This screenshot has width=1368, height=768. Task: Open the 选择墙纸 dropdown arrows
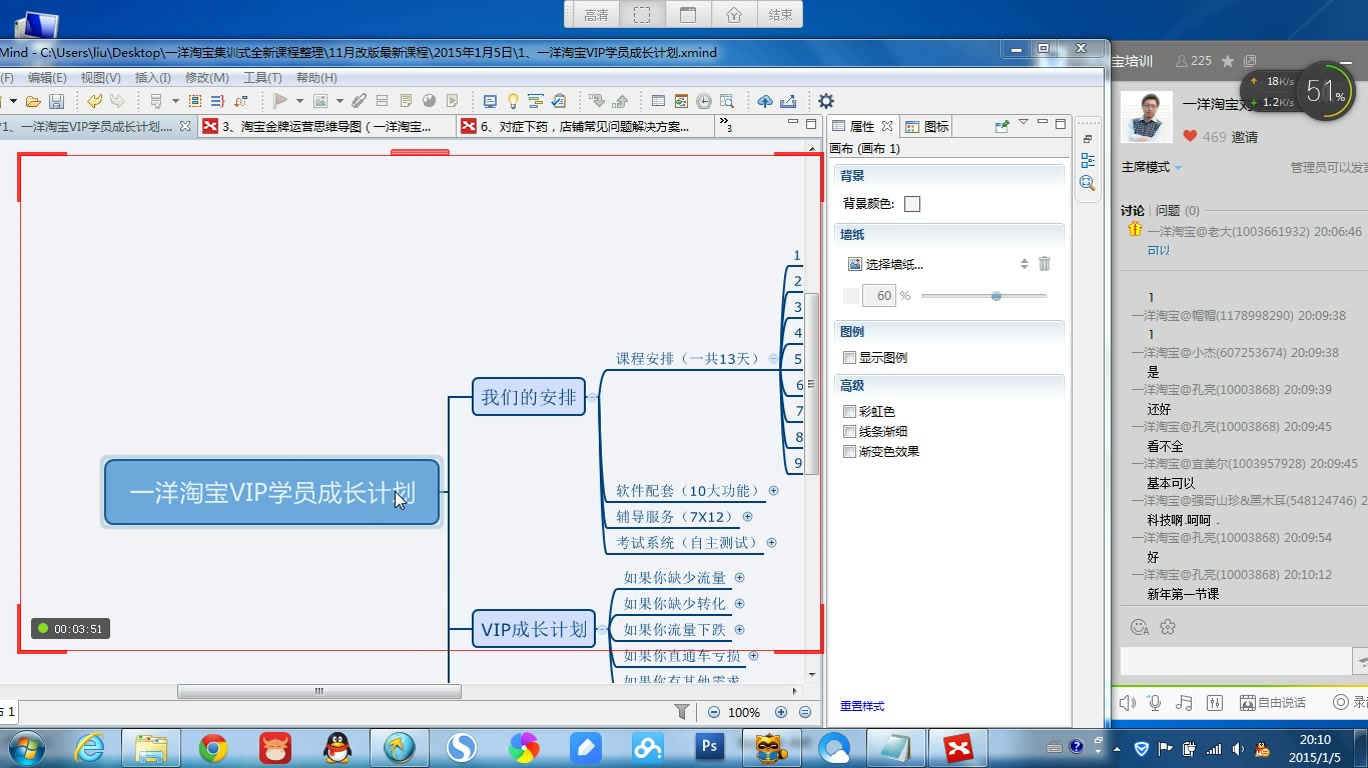pos(1024,264)
